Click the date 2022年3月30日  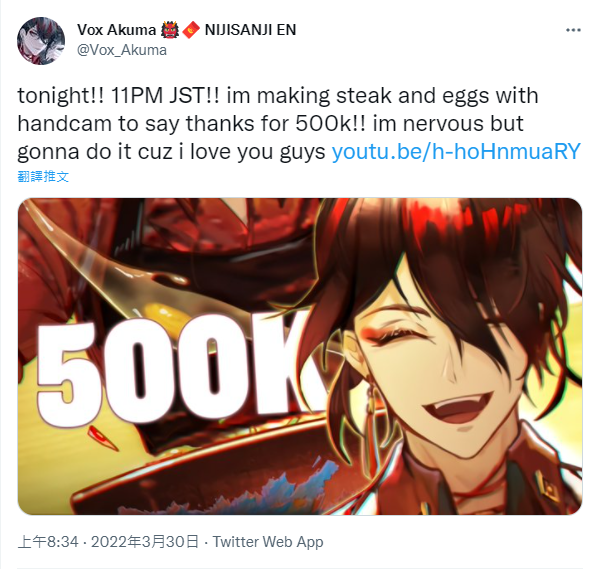(145, 542)
